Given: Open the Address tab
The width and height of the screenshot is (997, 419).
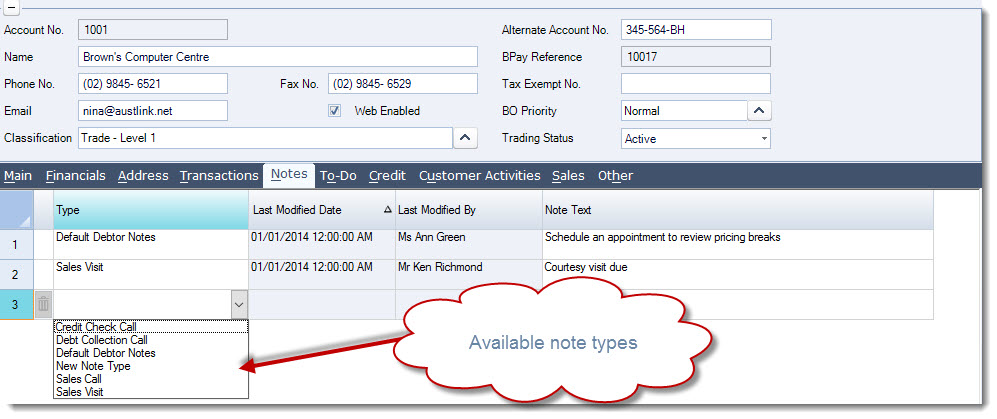Looking at the screenshot, I should 143,175.
